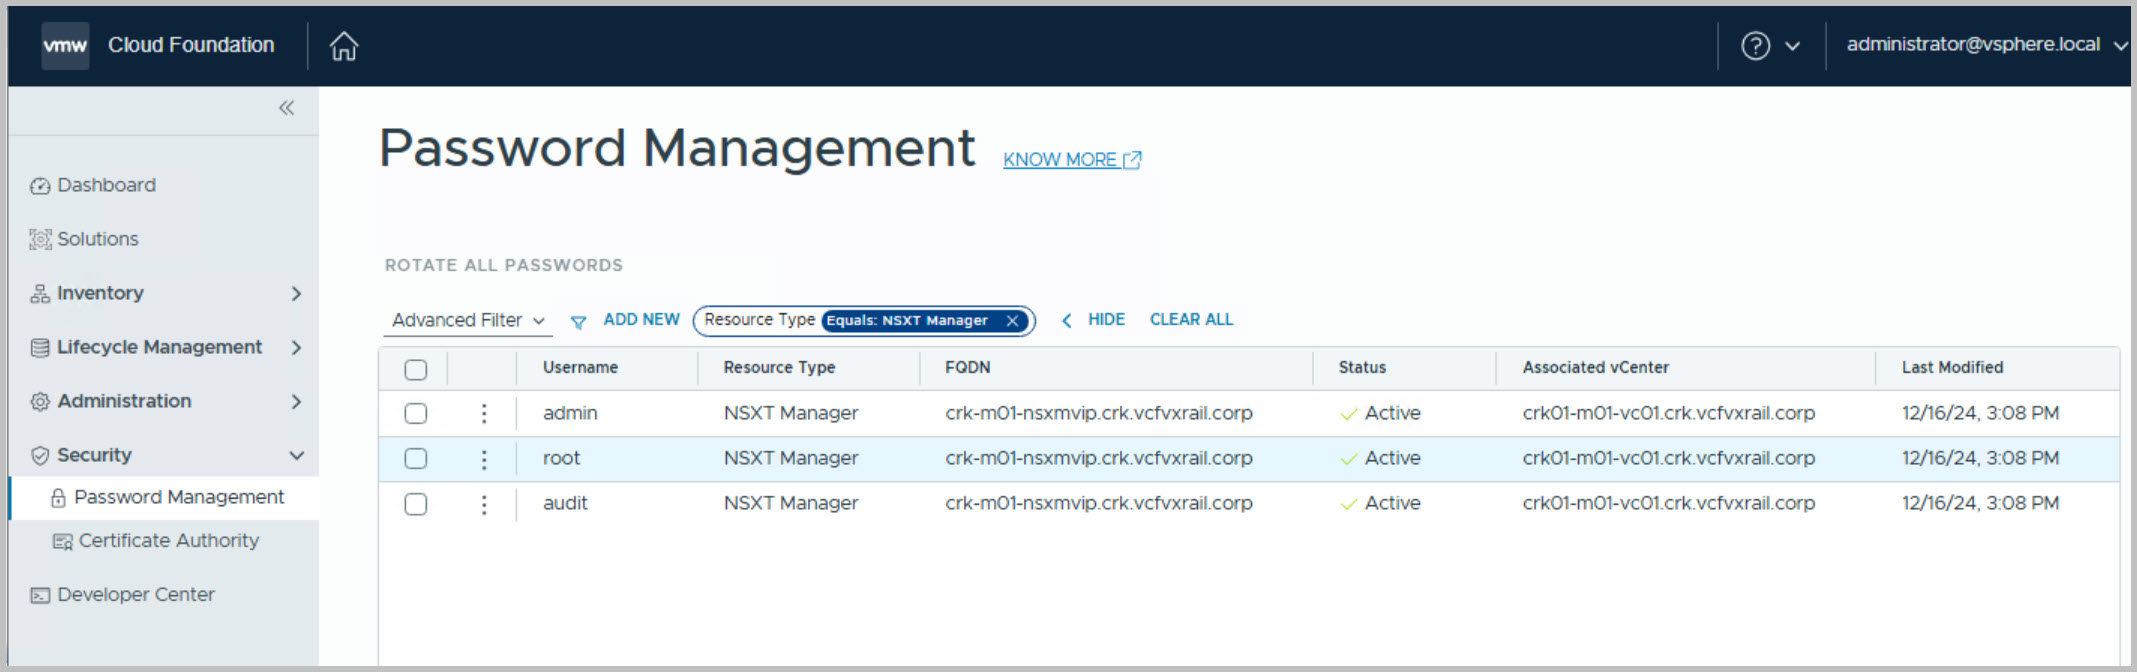Click the Active status in root row
The height and width of the screenshot is (672, 2137).
pos(1380,459)
